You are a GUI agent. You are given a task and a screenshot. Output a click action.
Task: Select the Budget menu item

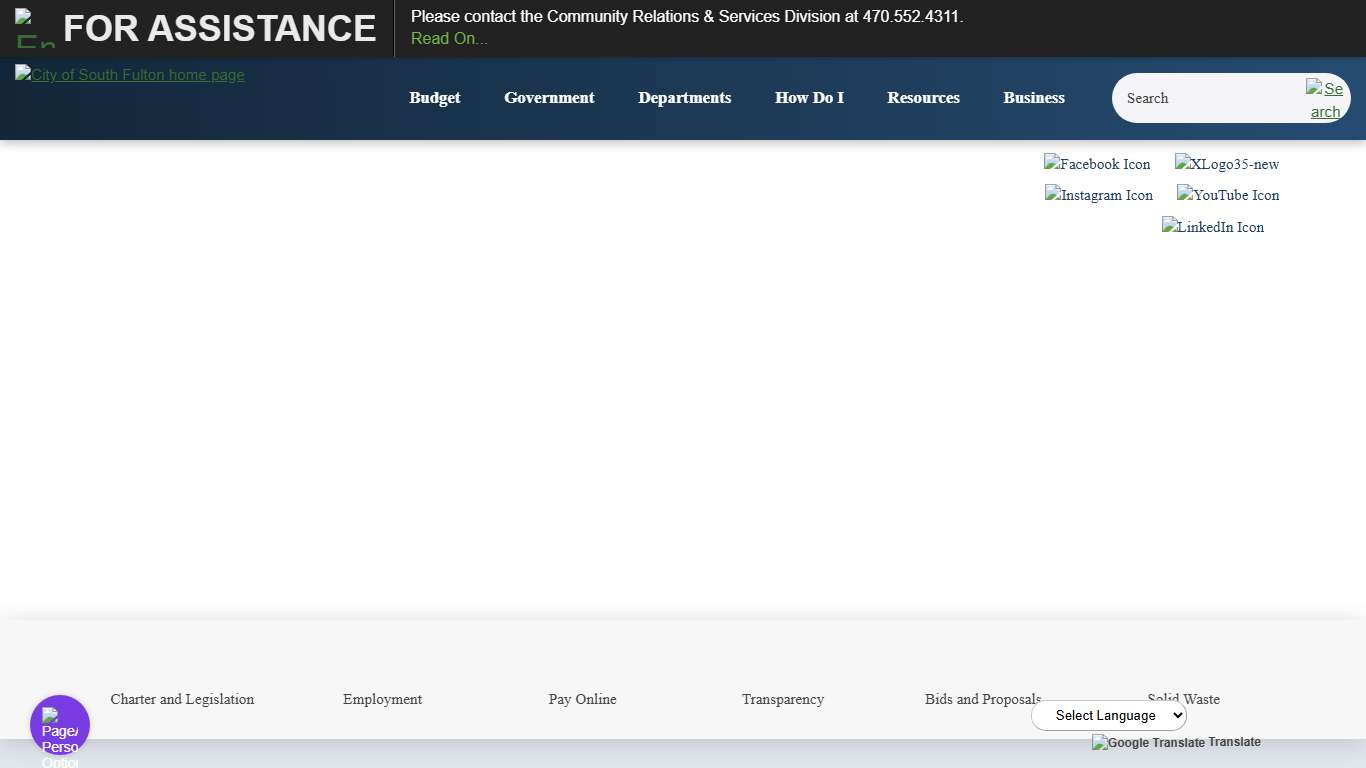pos(435,98)
